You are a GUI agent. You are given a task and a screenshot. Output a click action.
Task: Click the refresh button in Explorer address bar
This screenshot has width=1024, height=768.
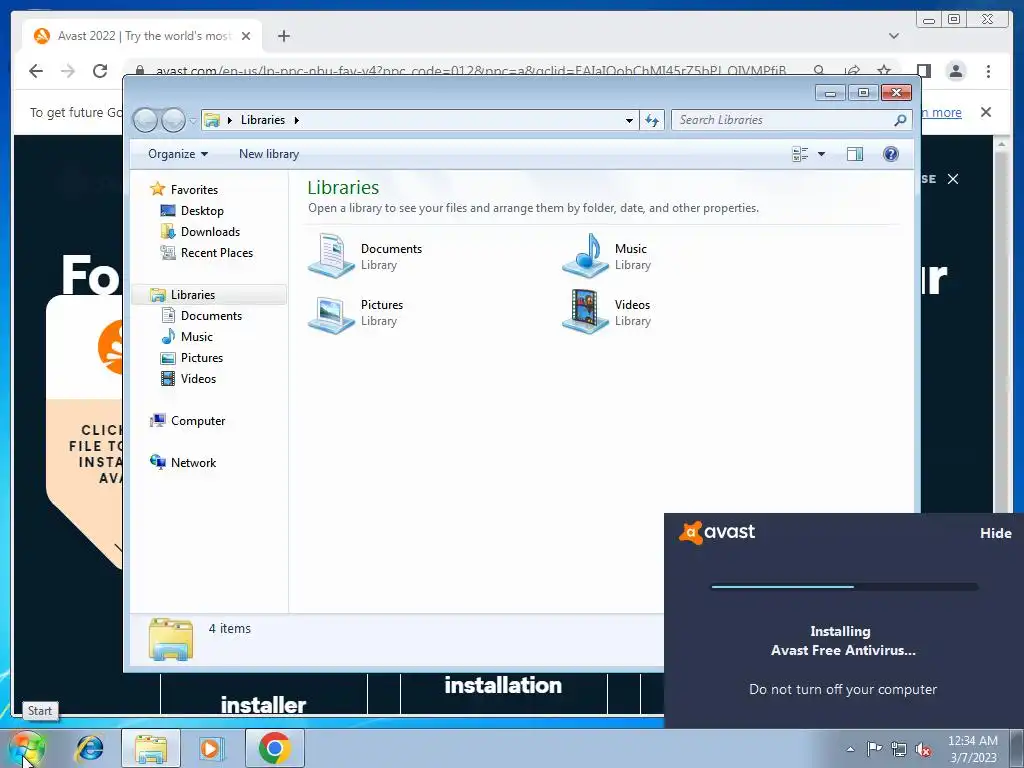(652, 120)
